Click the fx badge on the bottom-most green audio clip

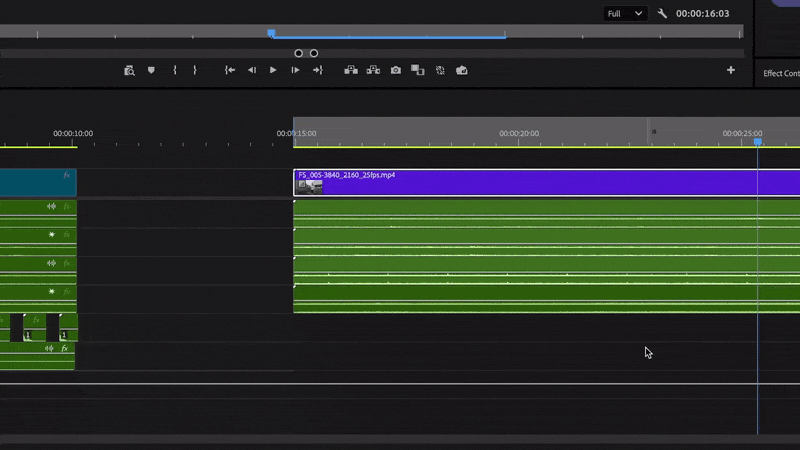click(64, 348)
